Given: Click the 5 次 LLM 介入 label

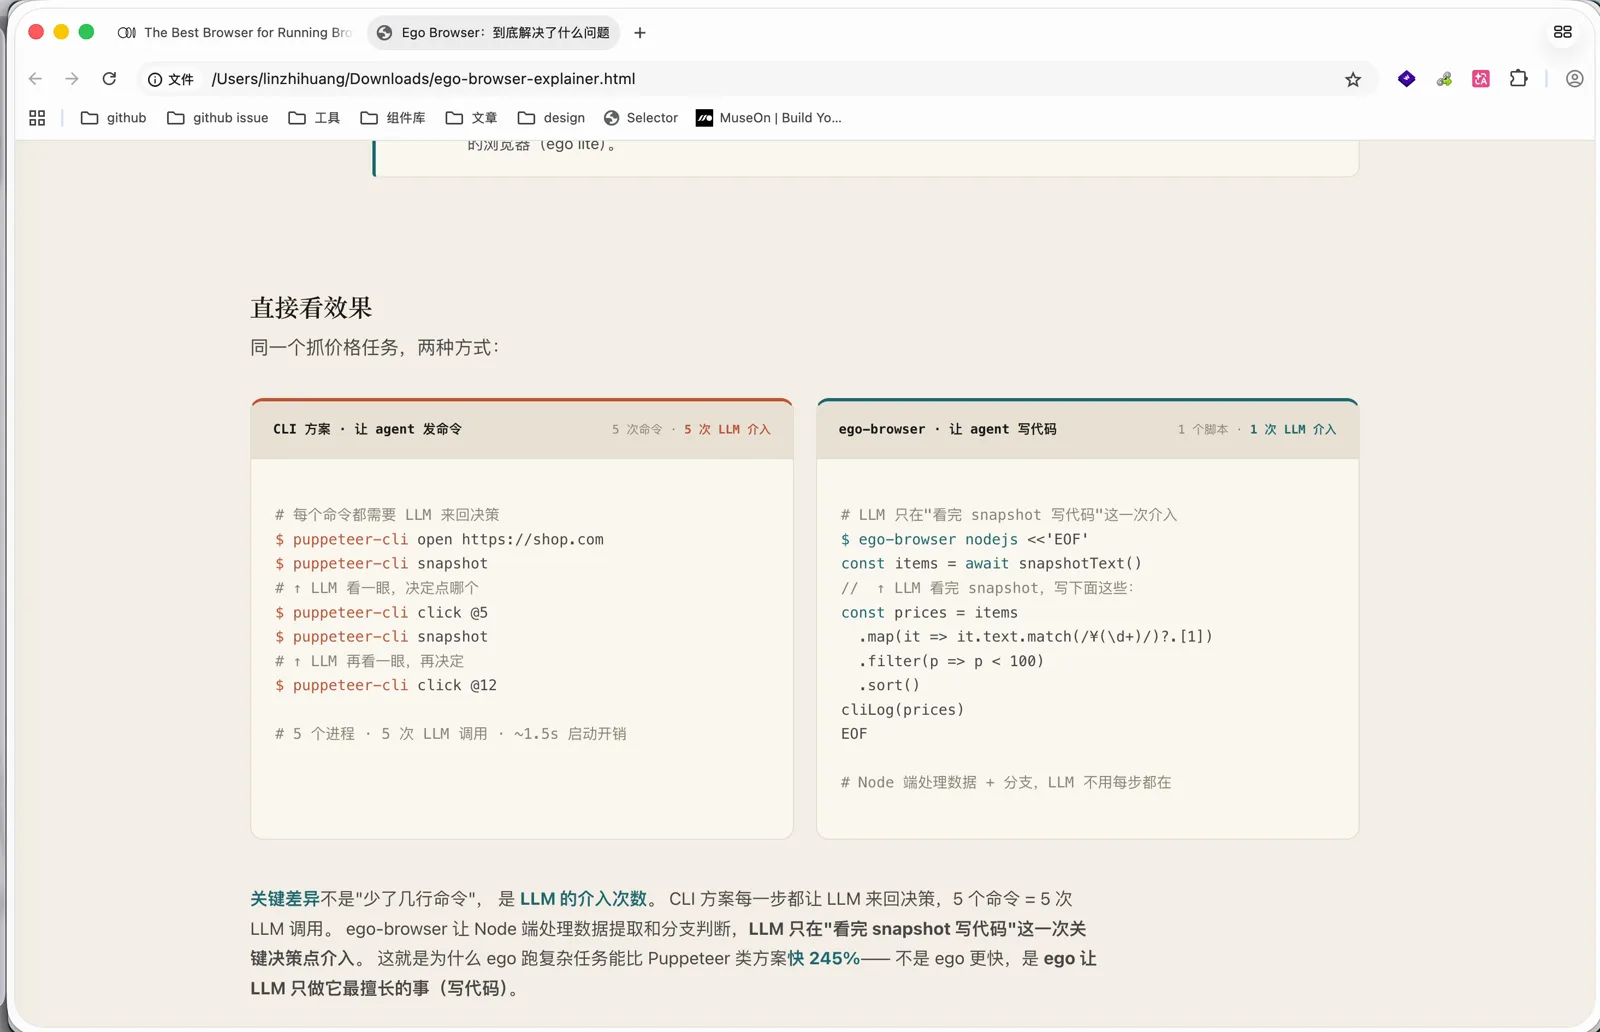Looking at the screenshot, I should (727, 429).
